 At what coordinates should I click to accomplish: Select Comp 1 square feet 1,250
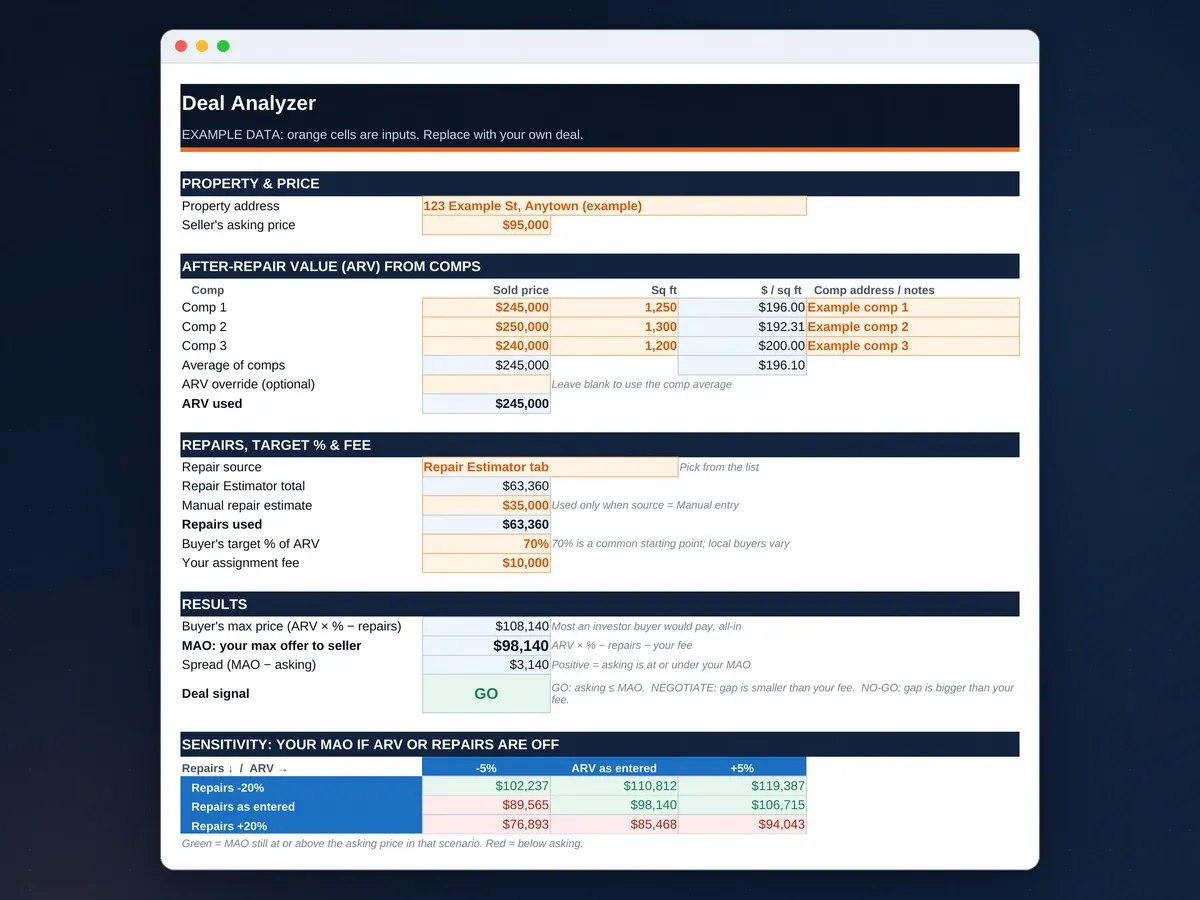pyautogui.click(x=614, y=307)
